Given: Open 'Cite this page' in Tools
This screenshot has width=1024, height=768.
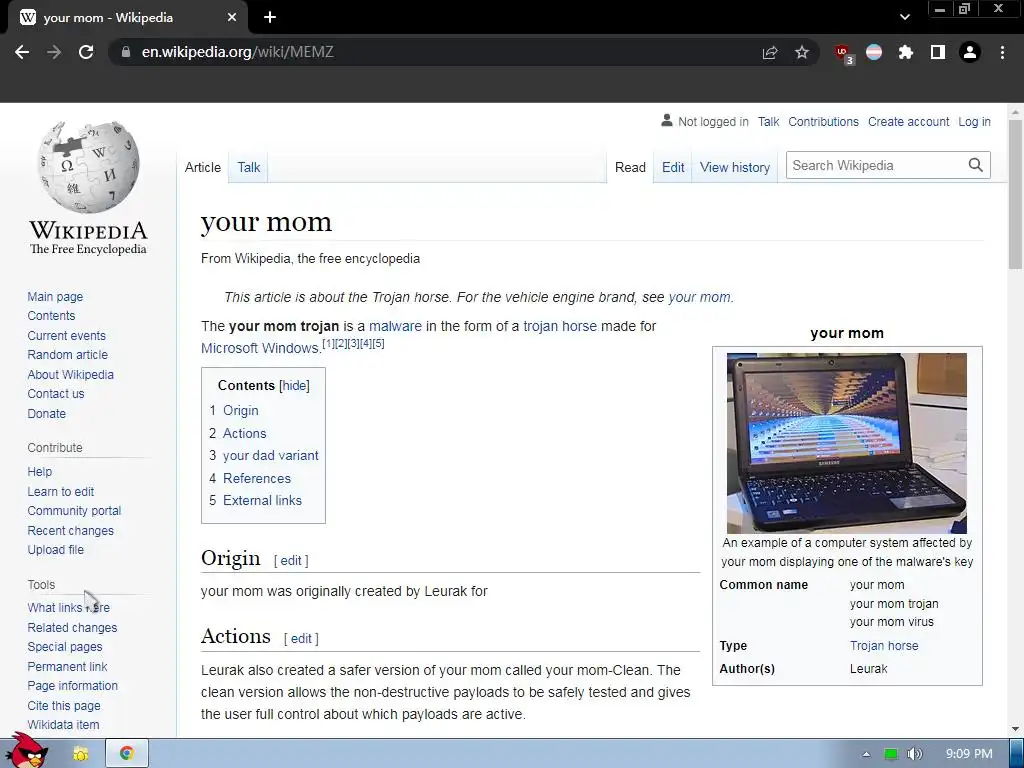Looking at the screenshot, I should click(64, 705).
